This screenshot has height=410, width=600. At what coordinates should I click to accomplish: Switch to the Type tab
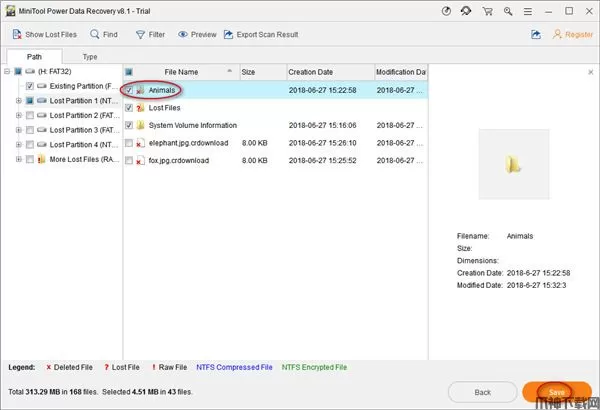90,57
